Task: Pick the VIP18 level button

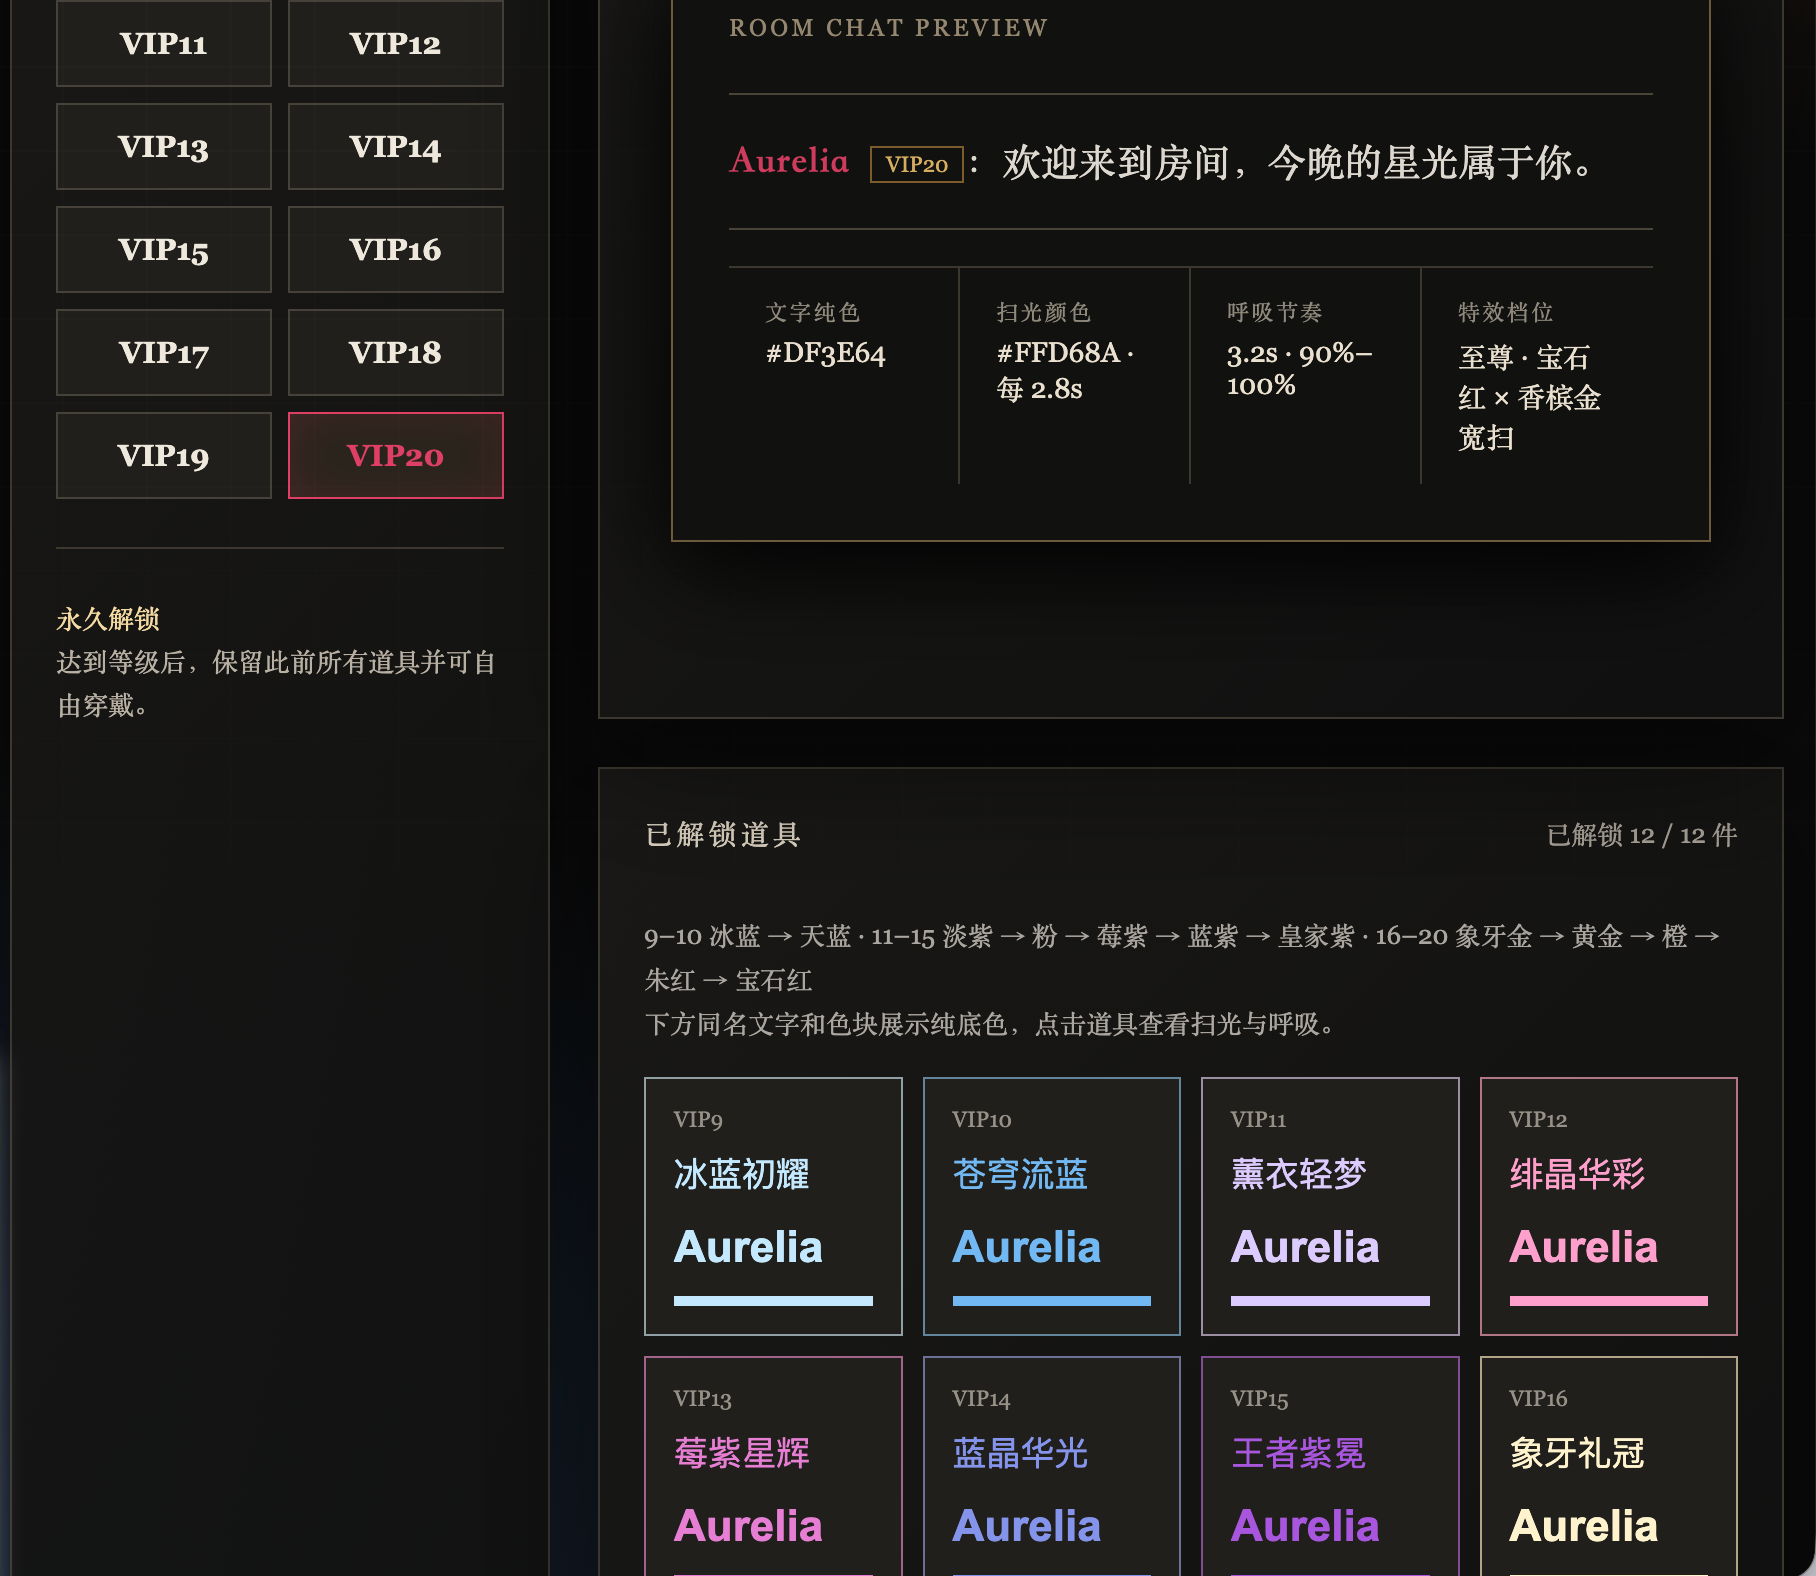Action: click(x=396, y=352)
